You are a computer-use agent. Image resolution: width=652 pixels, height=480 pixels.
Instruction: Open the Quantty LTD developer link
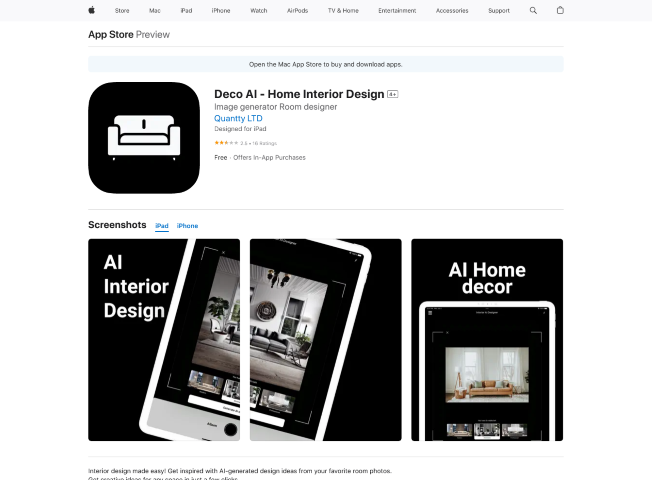tap(238, 119)
